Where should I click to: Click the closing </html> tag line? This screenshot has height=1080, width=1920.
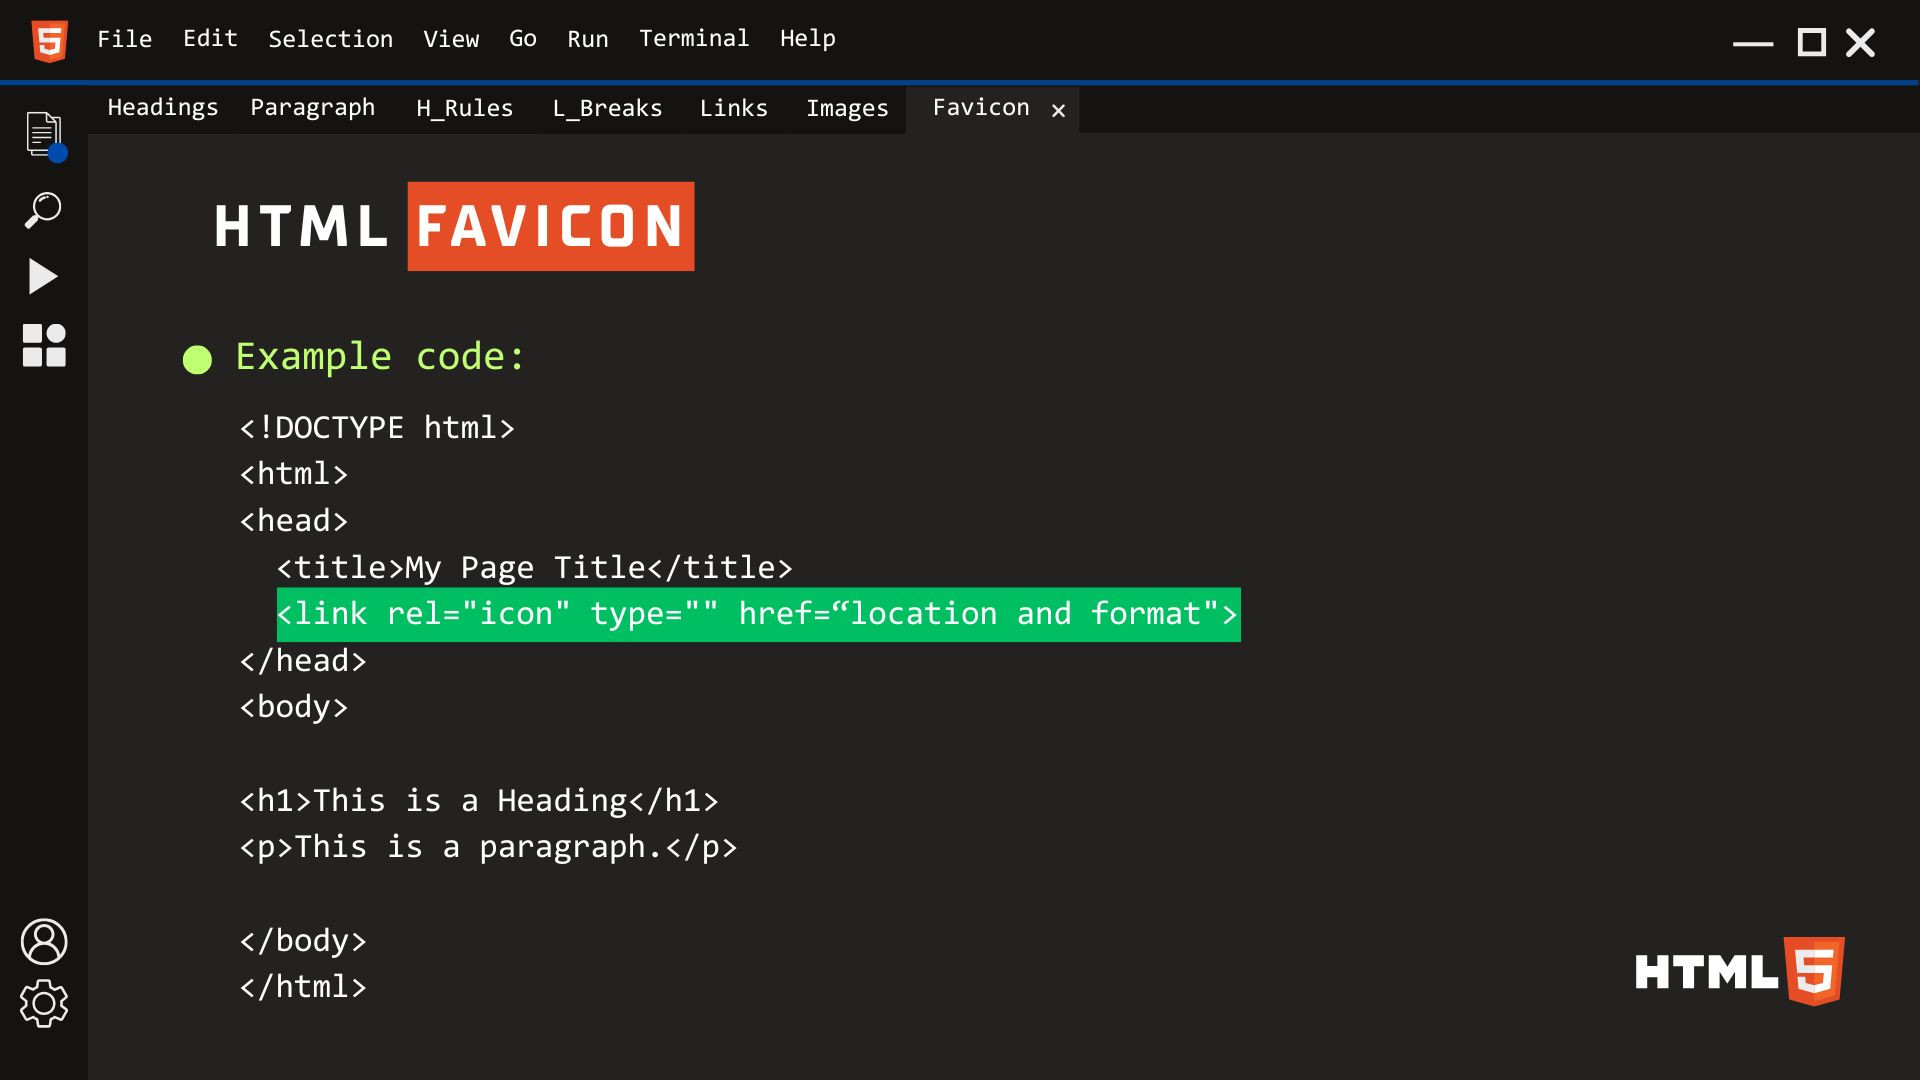point(303,987)
